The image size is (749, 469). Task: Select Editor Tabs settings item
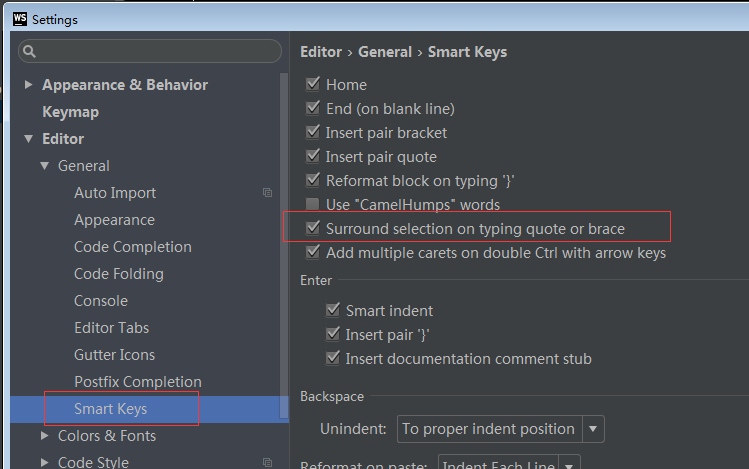pyautogui.click(x=112, y=328)
